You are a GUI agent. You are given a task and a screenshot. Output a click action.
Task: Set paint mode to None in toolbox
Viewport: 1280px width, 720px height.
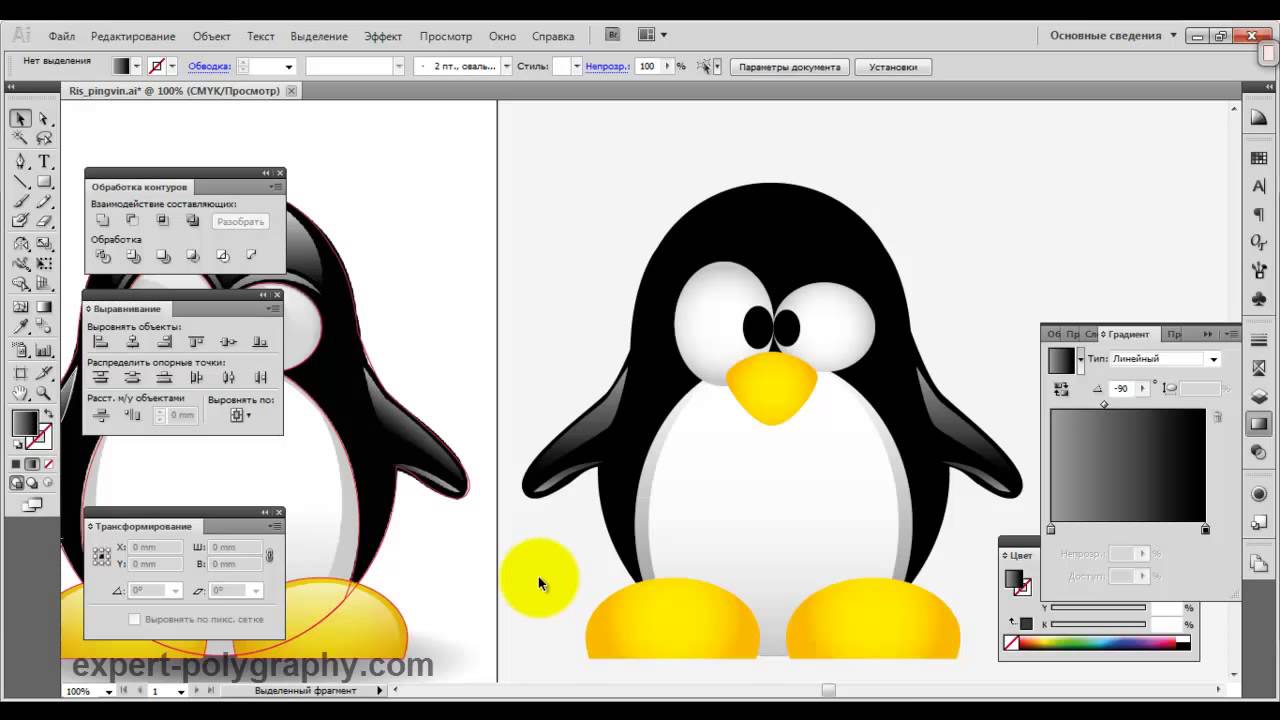(48, 464)
